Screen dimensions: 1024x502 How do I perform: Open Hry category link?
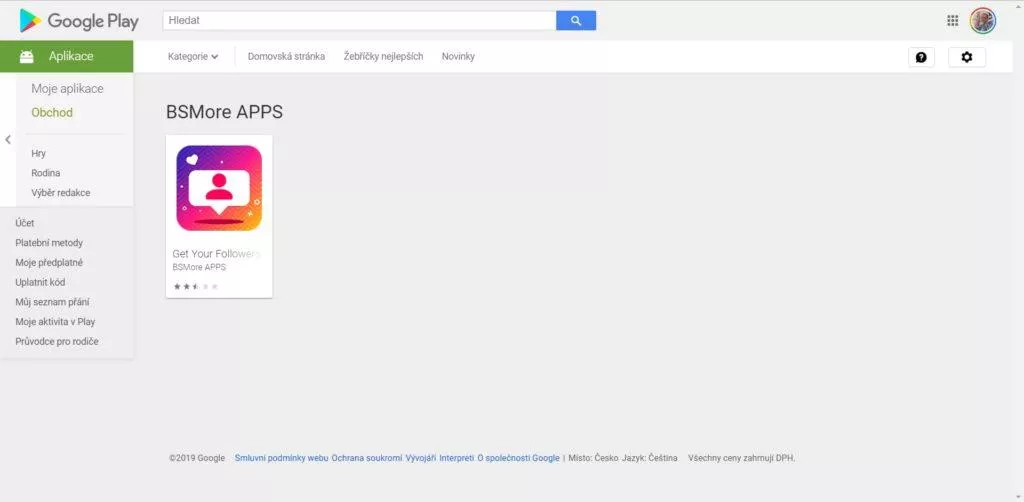tap(39, 153)
